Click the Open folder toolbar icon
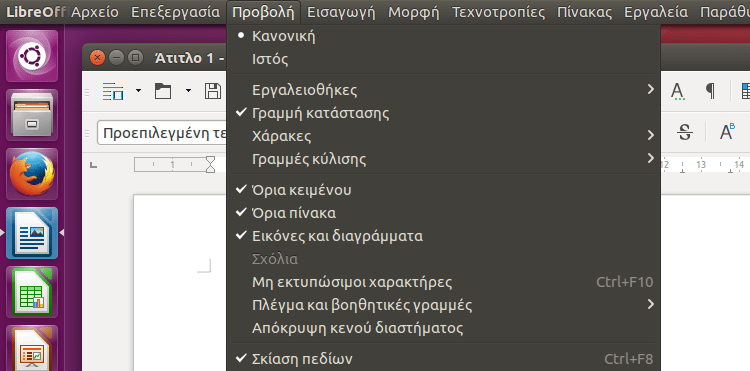The image size is (750, 371). click(x=163, y=90)
